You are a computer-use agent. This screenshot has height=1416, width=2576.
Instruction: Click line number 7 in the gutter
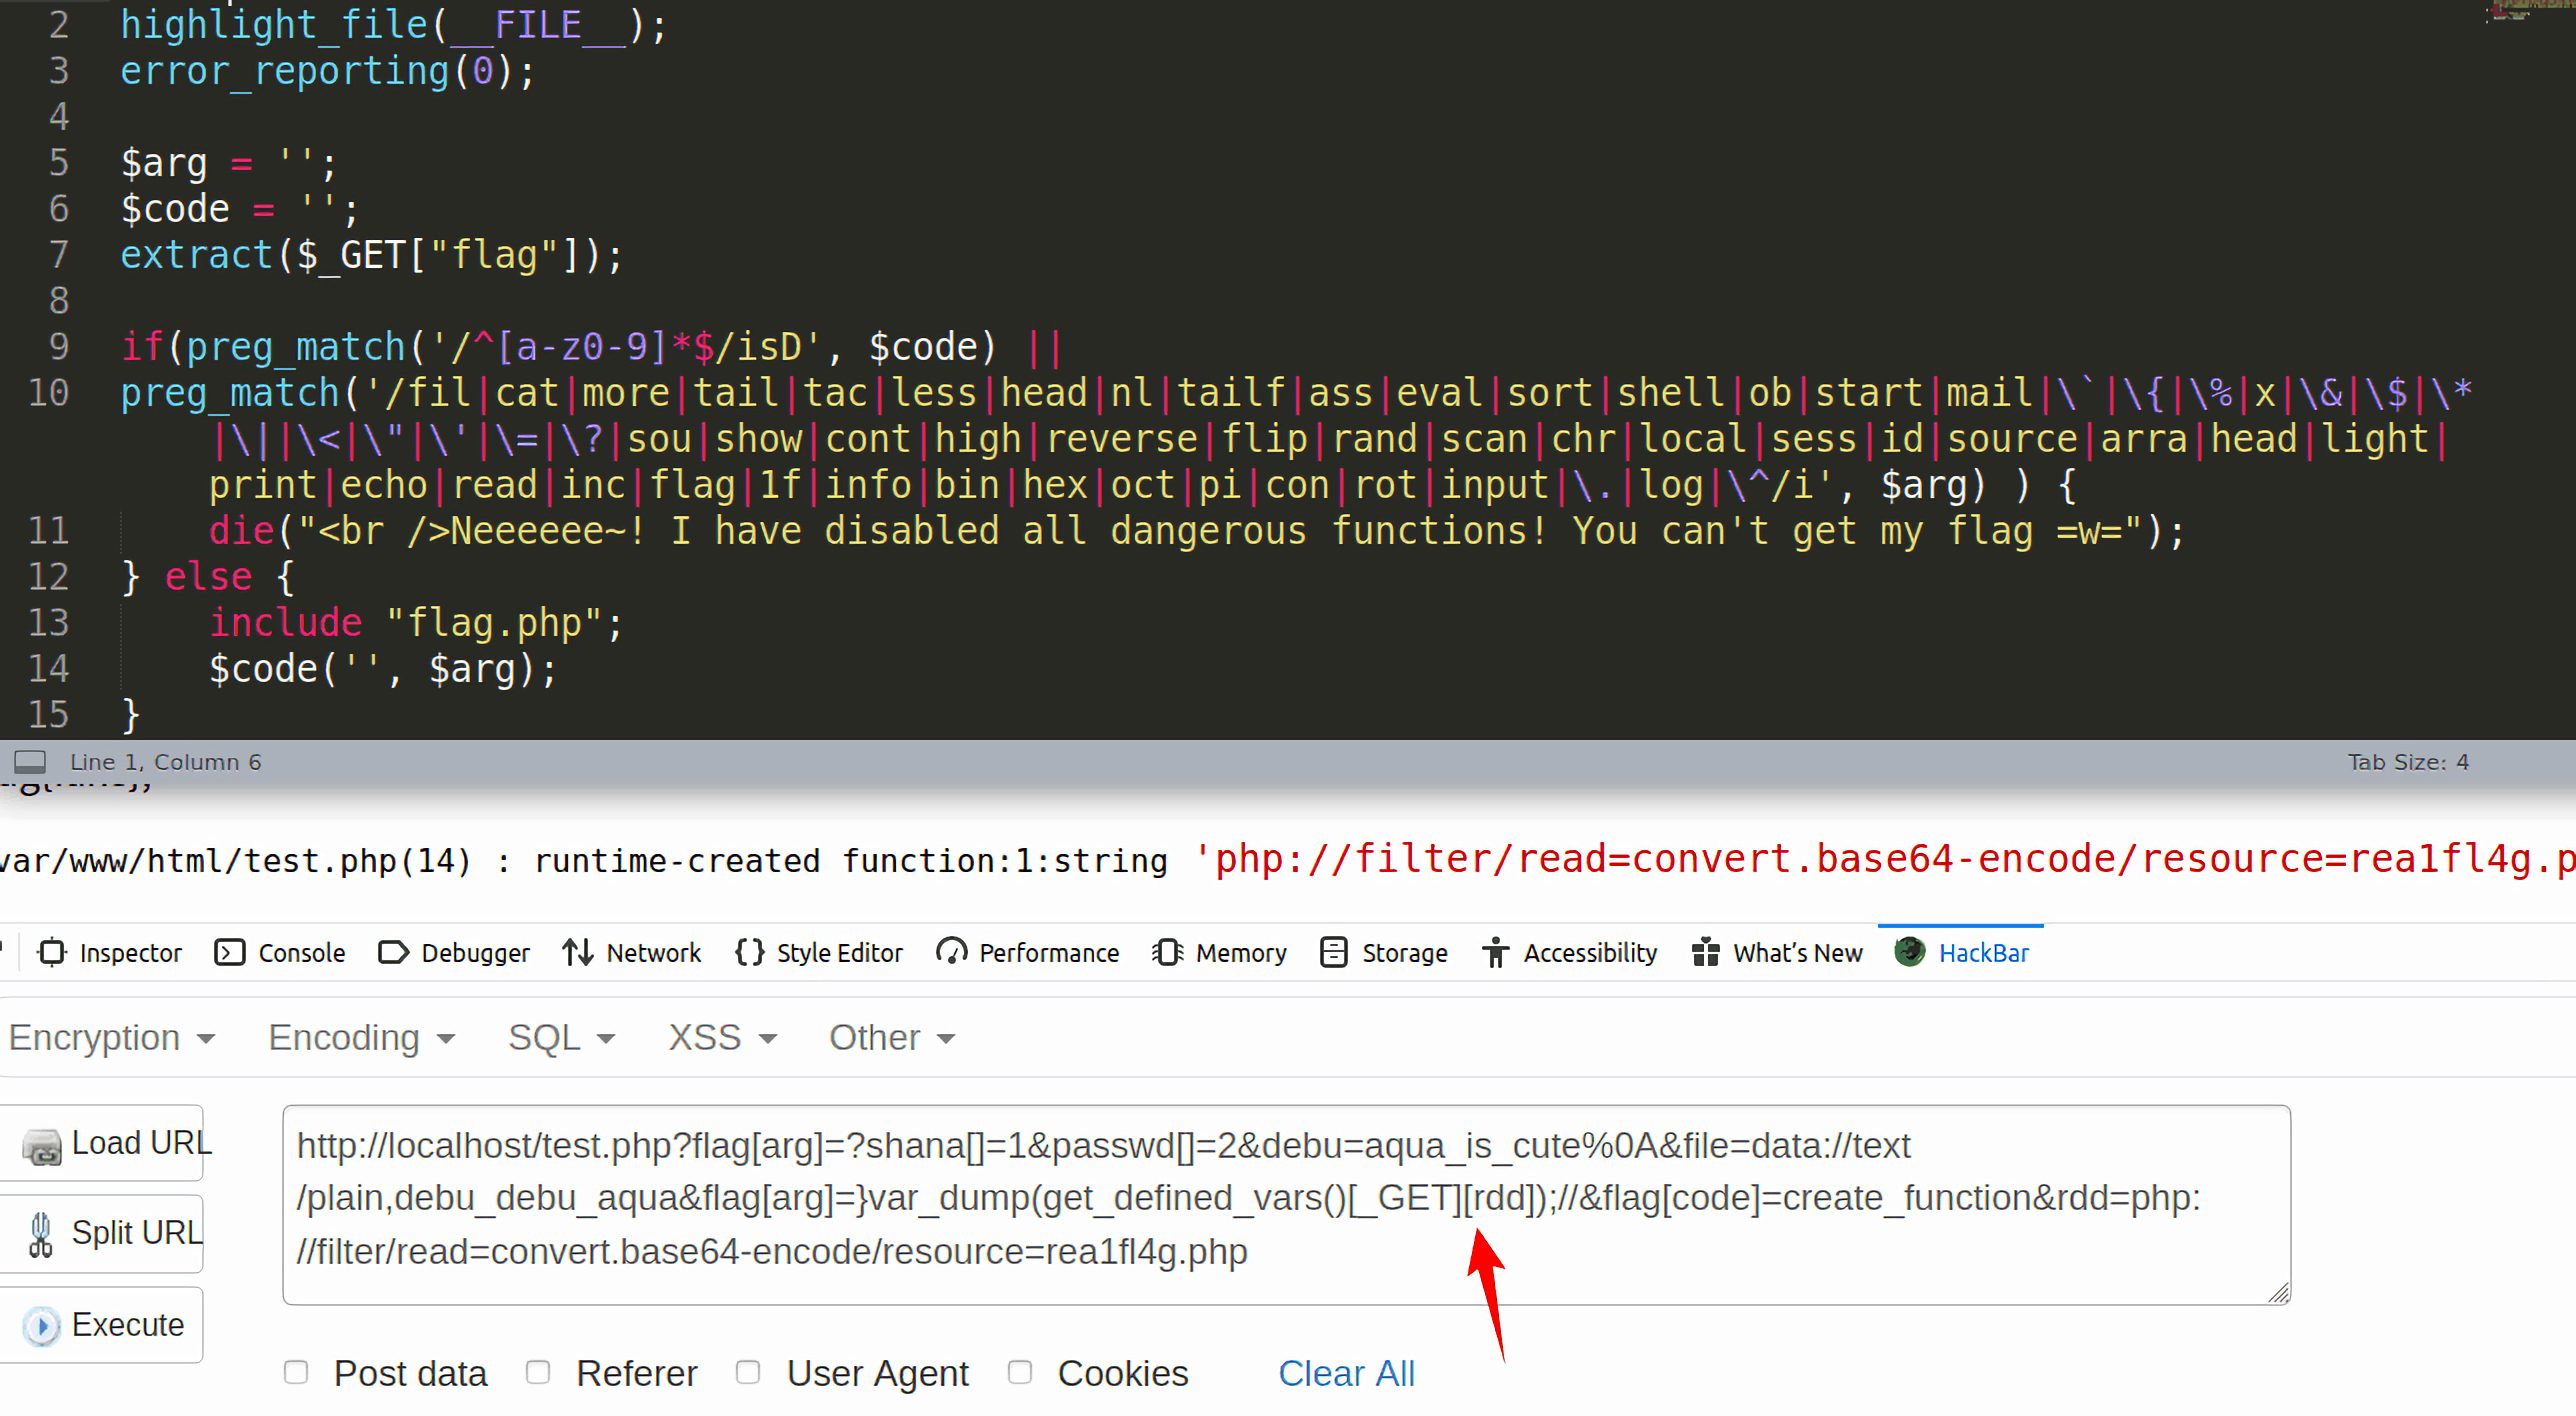point(58,254)
